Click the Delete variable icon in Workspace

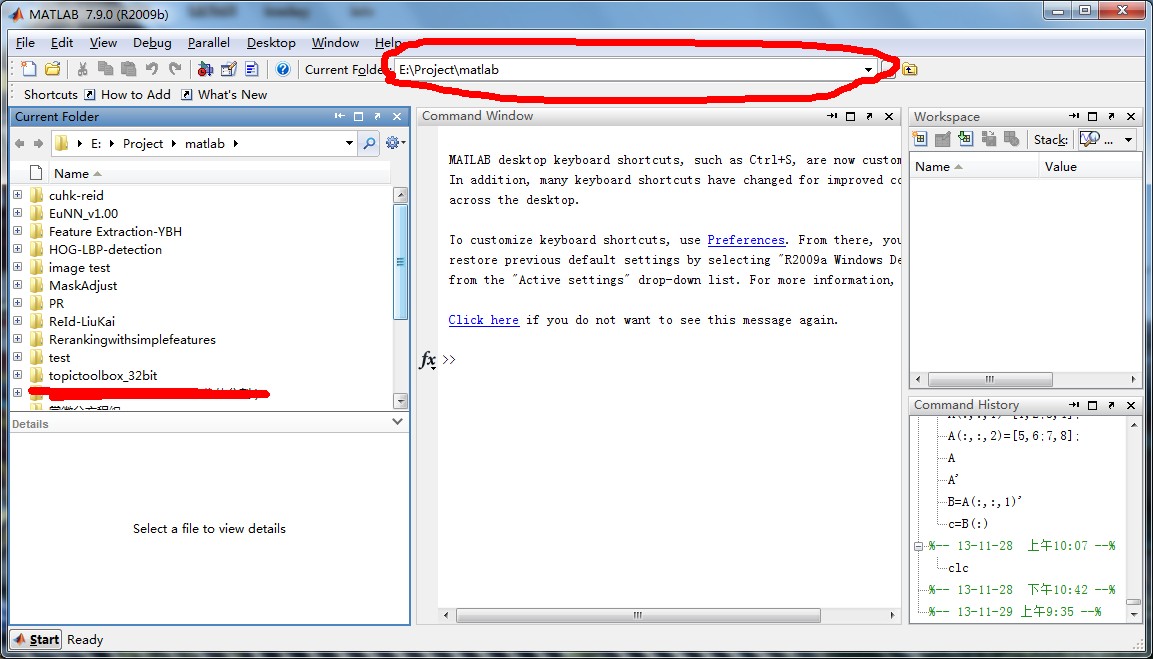1012,139
